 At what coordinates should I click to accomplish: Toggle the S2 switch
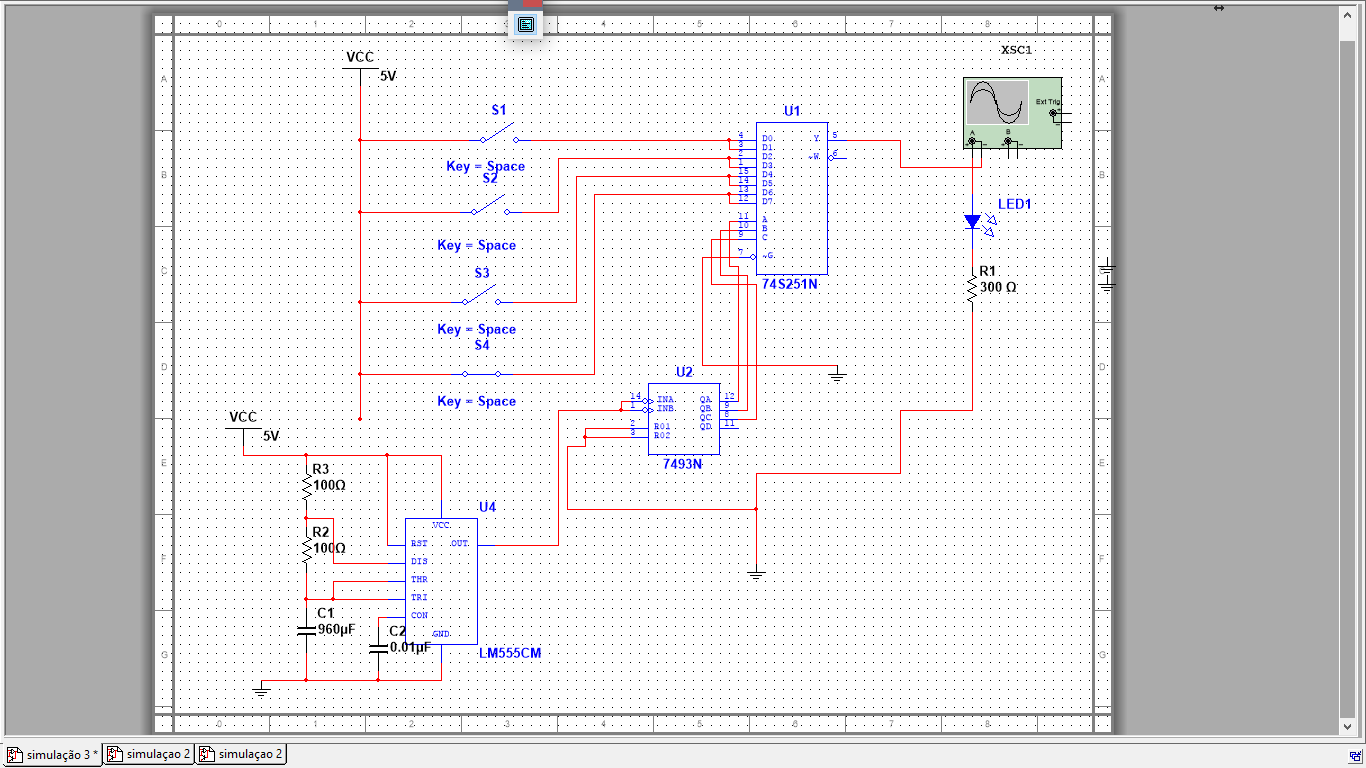[489, 207]
